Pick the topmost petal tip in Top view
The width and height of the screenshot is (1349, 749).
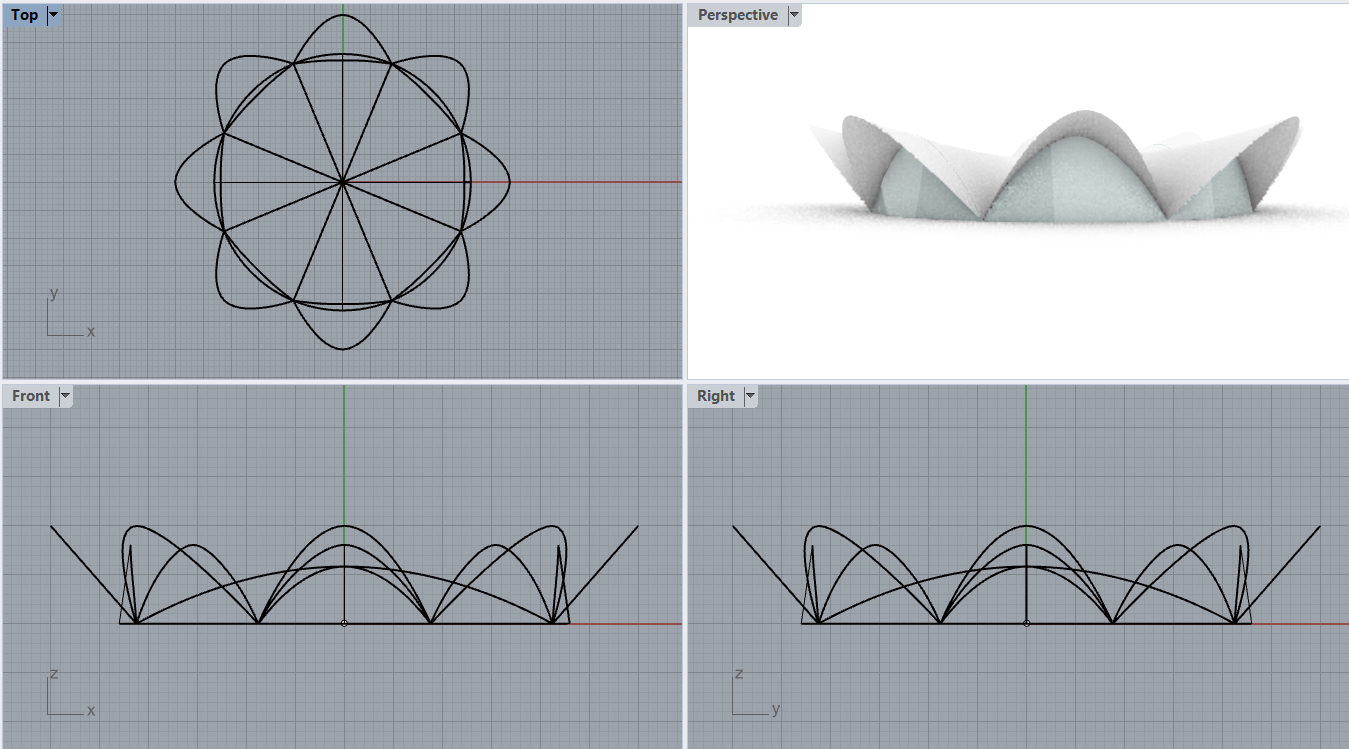tap(343, 16)
